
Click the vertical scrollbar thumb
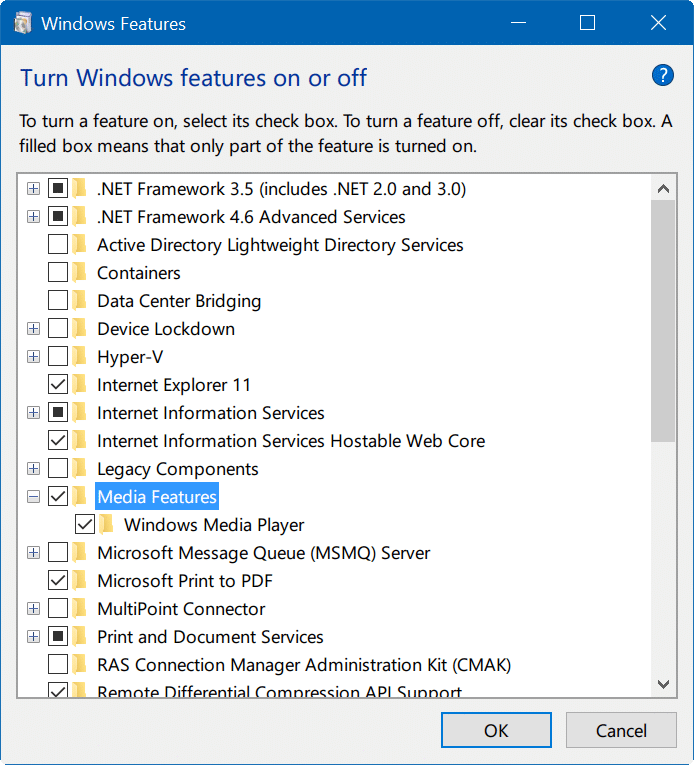tap(663, 321)
